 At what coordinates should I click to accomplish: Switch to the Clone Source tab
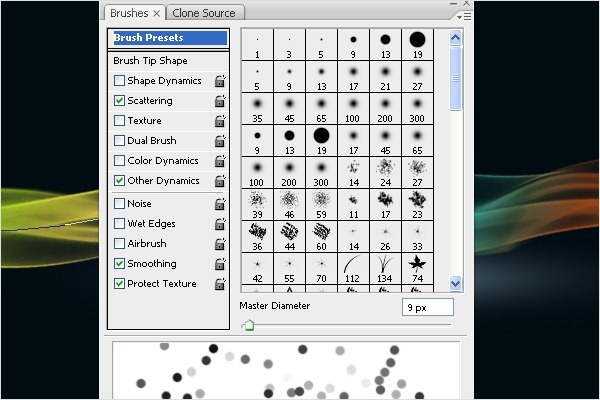point(204,13)
